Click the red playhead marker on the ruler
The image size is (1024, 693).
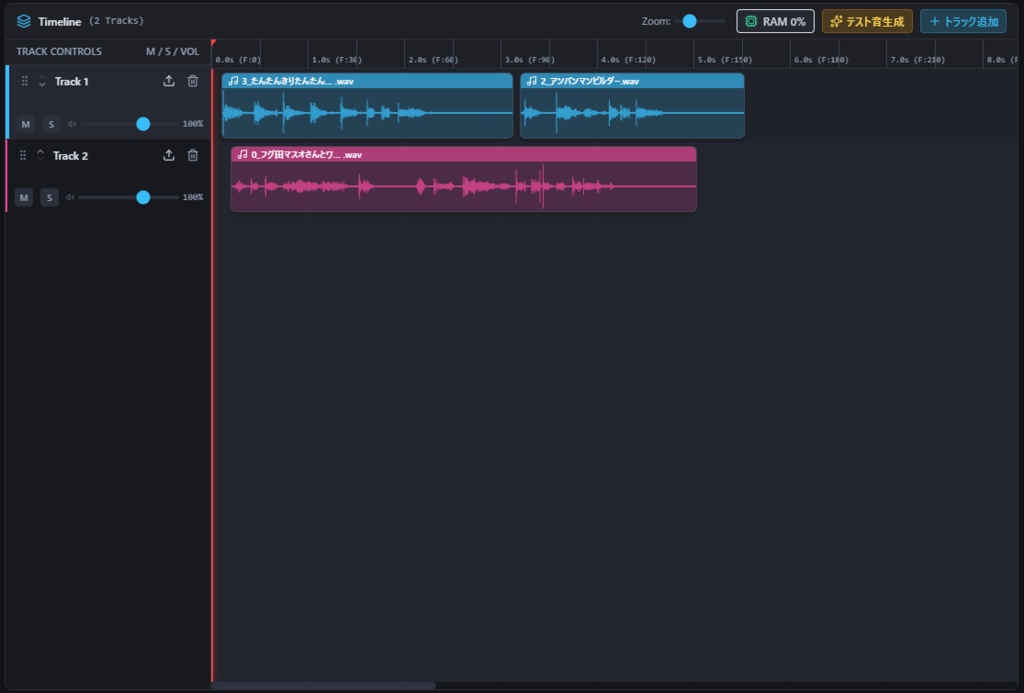[x=214, y=43]
